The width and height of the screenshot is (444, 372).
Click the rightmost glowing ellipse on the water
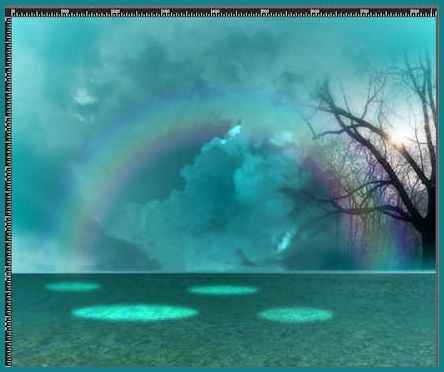[295, 315]
